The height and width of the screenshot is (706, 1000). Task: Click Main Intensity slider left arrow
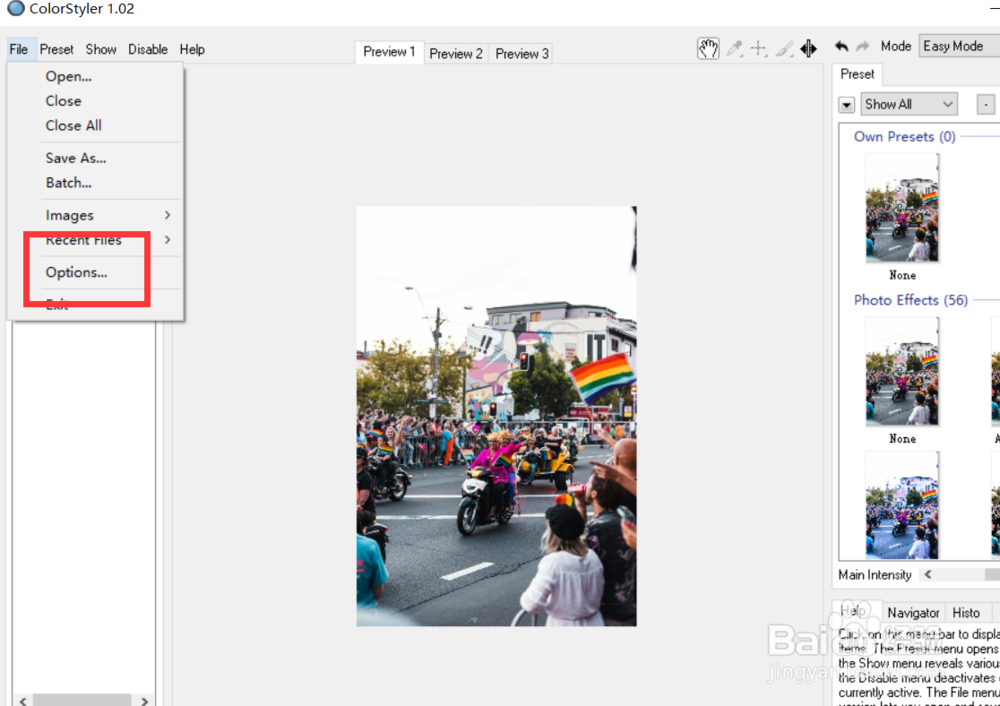click(928, 575)
